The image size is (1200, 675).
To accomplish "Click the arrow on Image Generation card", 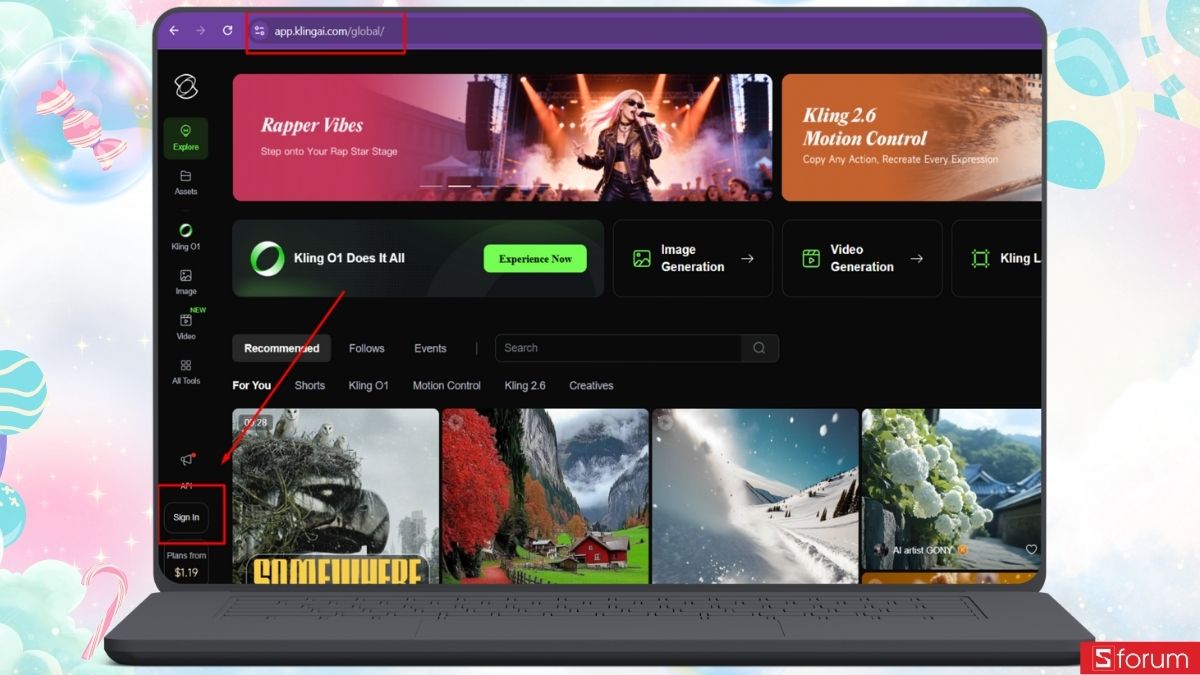I will click(747, 259).
